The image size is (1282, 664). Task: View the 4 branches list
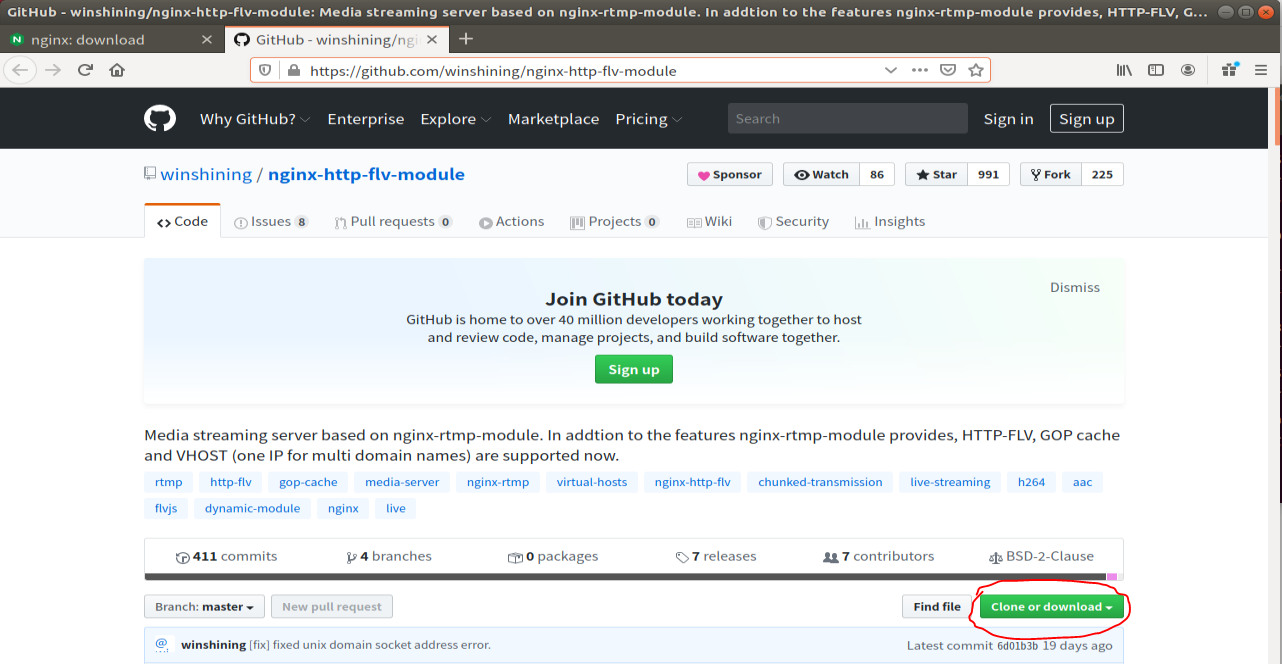click(x=389, y=556)
